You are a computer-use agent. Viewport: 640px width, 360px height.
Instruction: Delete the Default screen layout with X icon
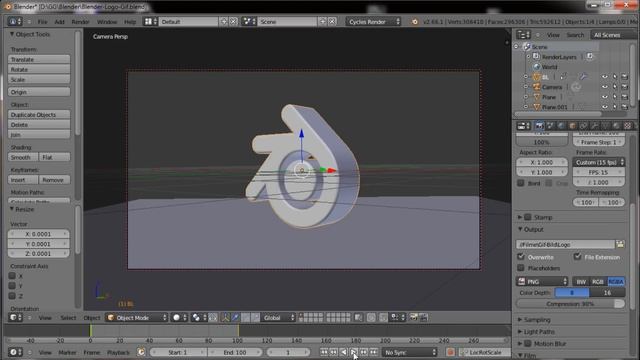point(233,22)
